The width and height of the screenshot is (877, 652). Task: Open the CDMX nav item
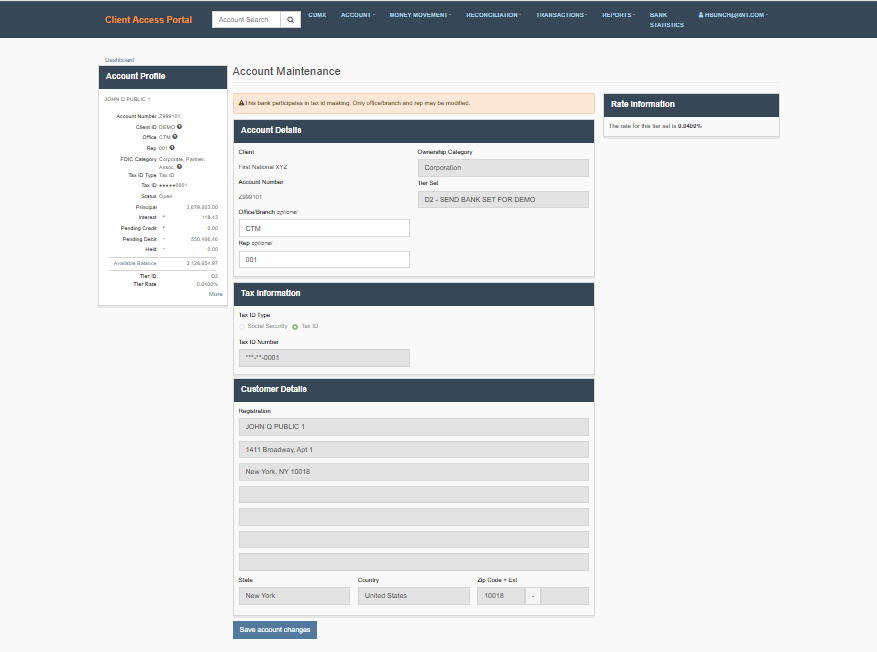tap(317, 15)
